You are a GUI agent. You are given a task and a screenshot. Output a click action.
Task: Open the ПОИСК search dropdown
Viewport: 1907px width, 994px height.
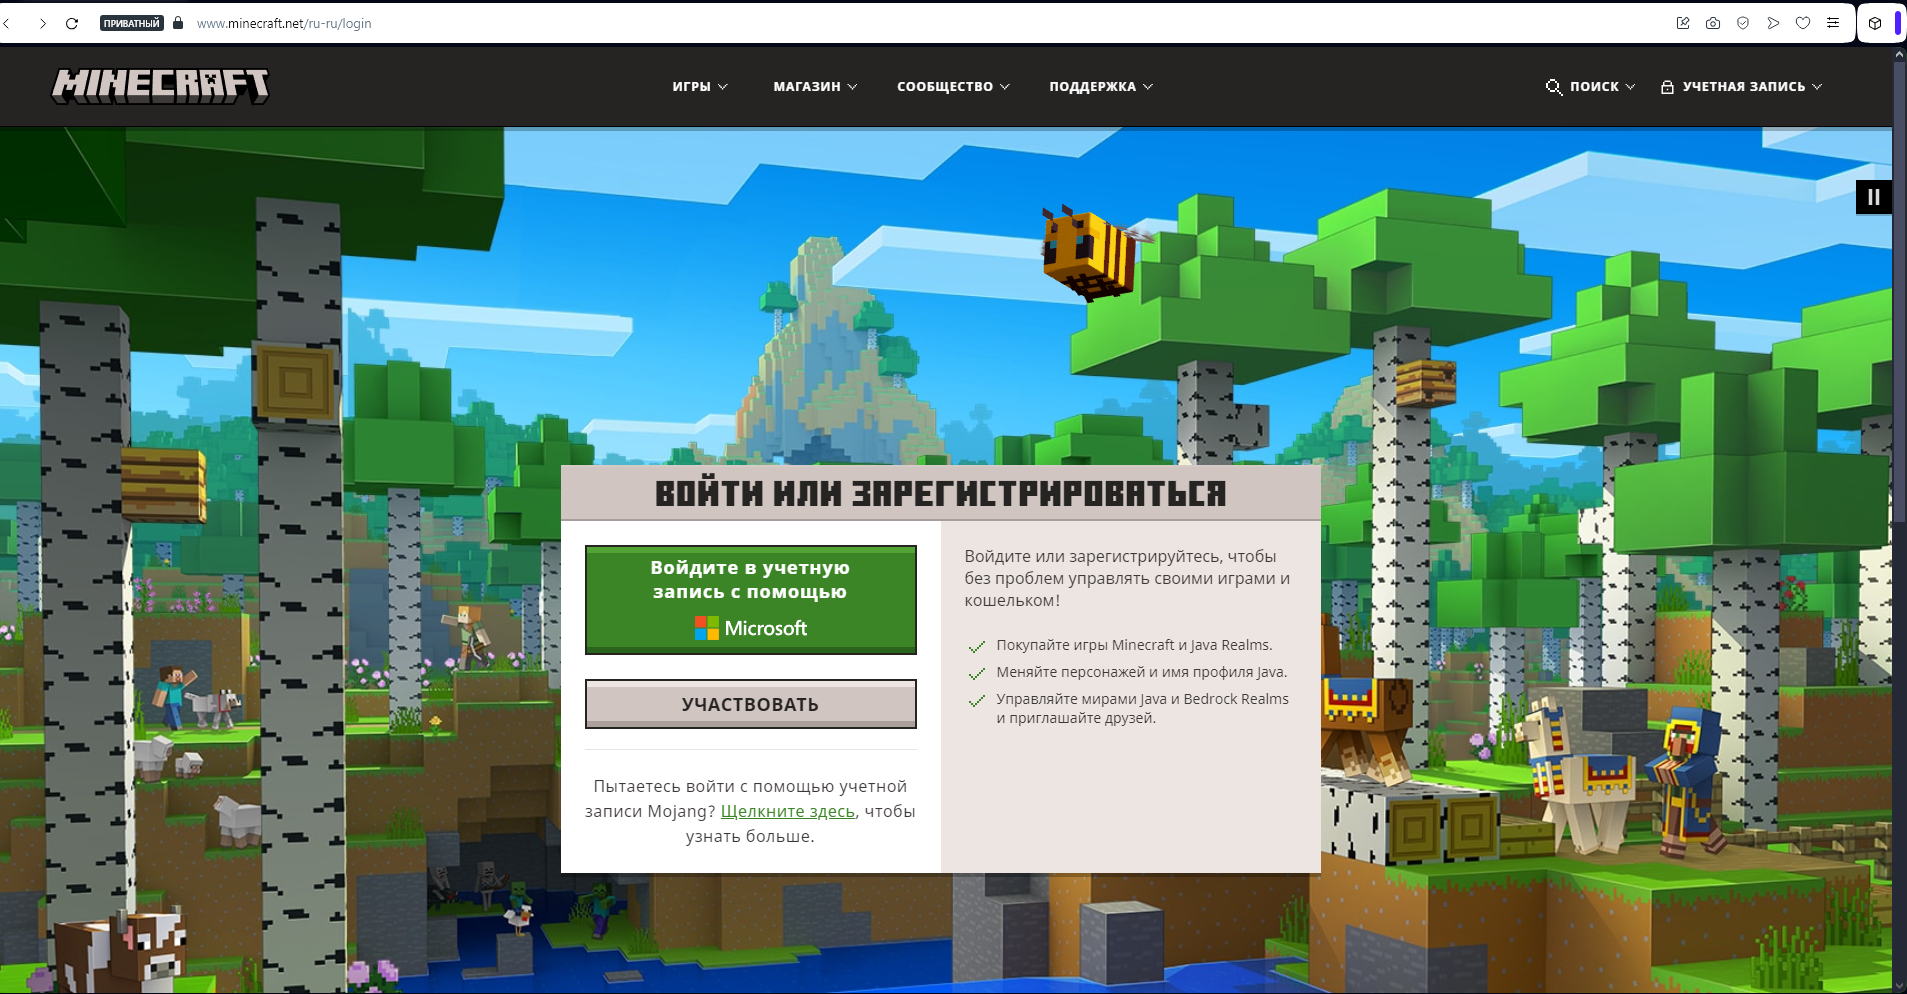click(1590, 87)
